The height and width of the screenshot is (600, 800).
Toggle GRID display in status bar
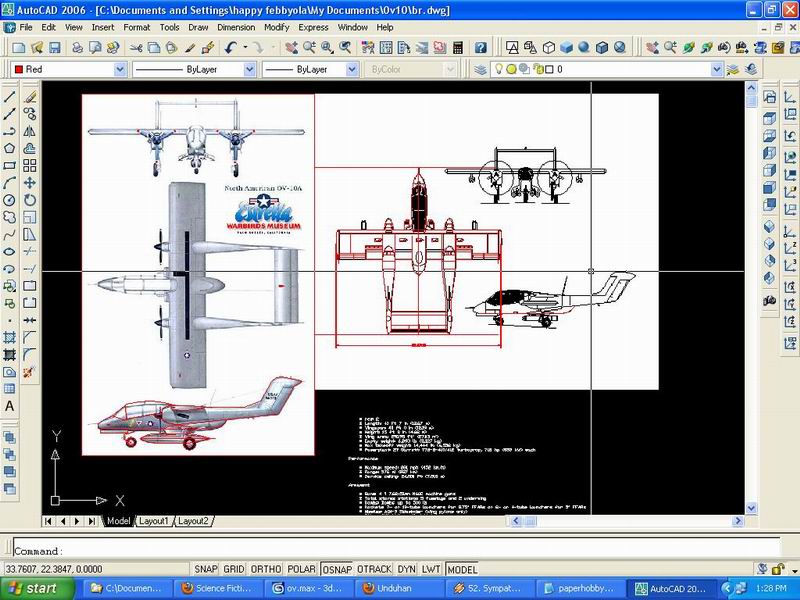pos(234,569)
